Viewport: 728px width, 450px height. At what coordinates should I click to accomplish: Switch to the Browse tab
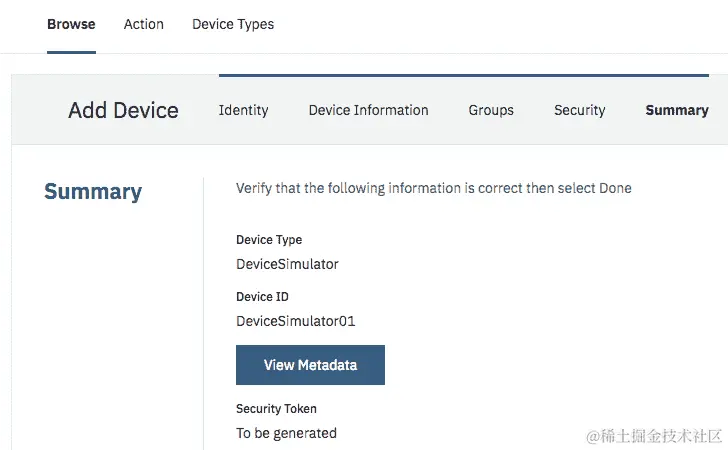[71, 24]
